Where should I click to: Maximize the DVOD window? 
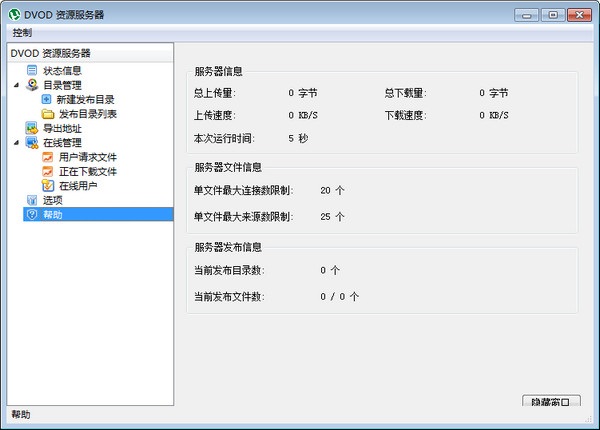point(553,15)
